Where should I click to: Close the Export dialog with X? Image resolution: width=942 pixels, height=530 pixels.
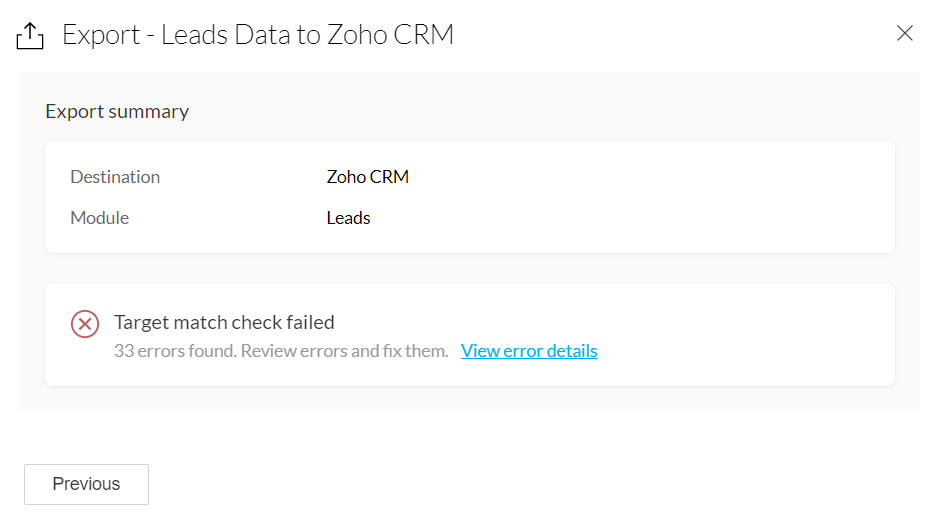[905, 33]
